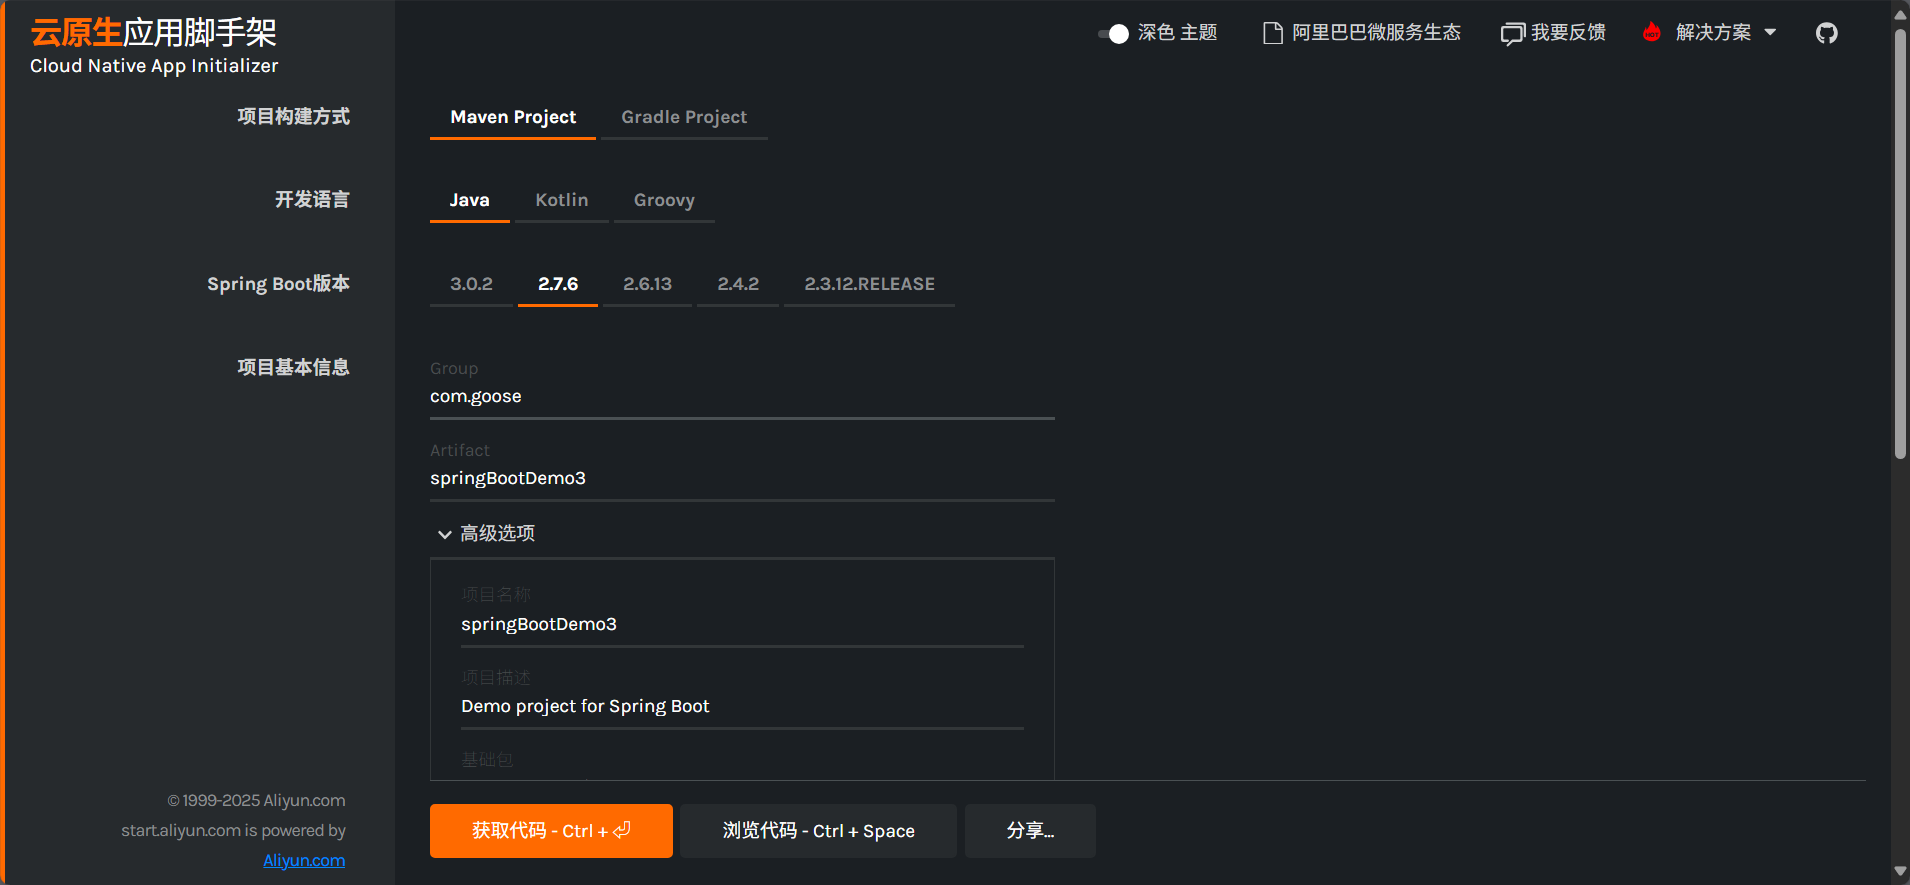Screen dimensions: 1910x885
Task: Click the 开发语言 section label
Action: point(312,199)
